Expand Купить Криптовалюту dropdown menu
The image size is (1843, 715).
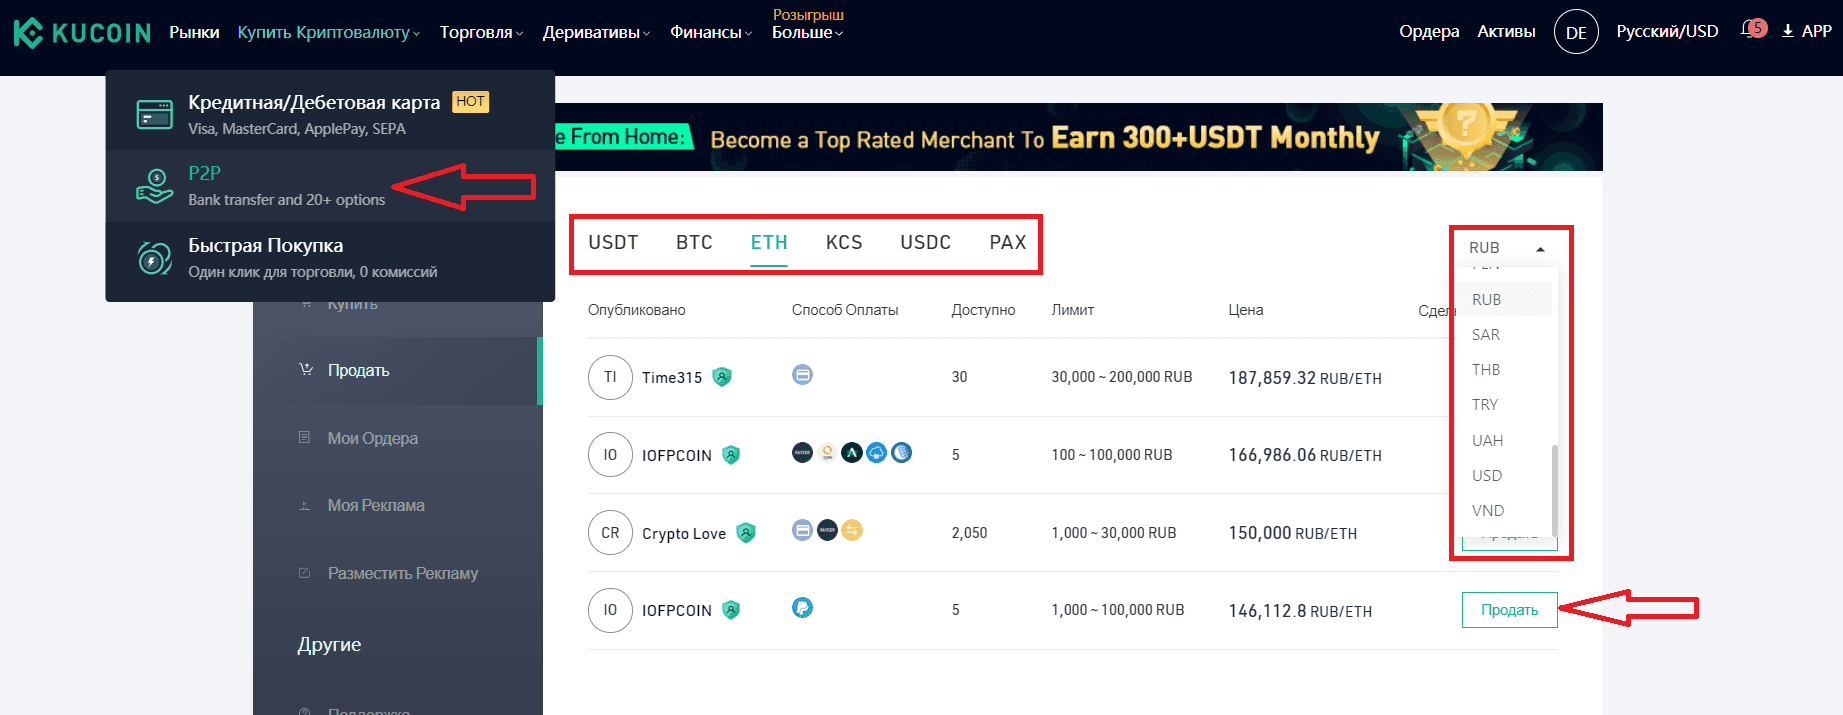pos(328,32)
